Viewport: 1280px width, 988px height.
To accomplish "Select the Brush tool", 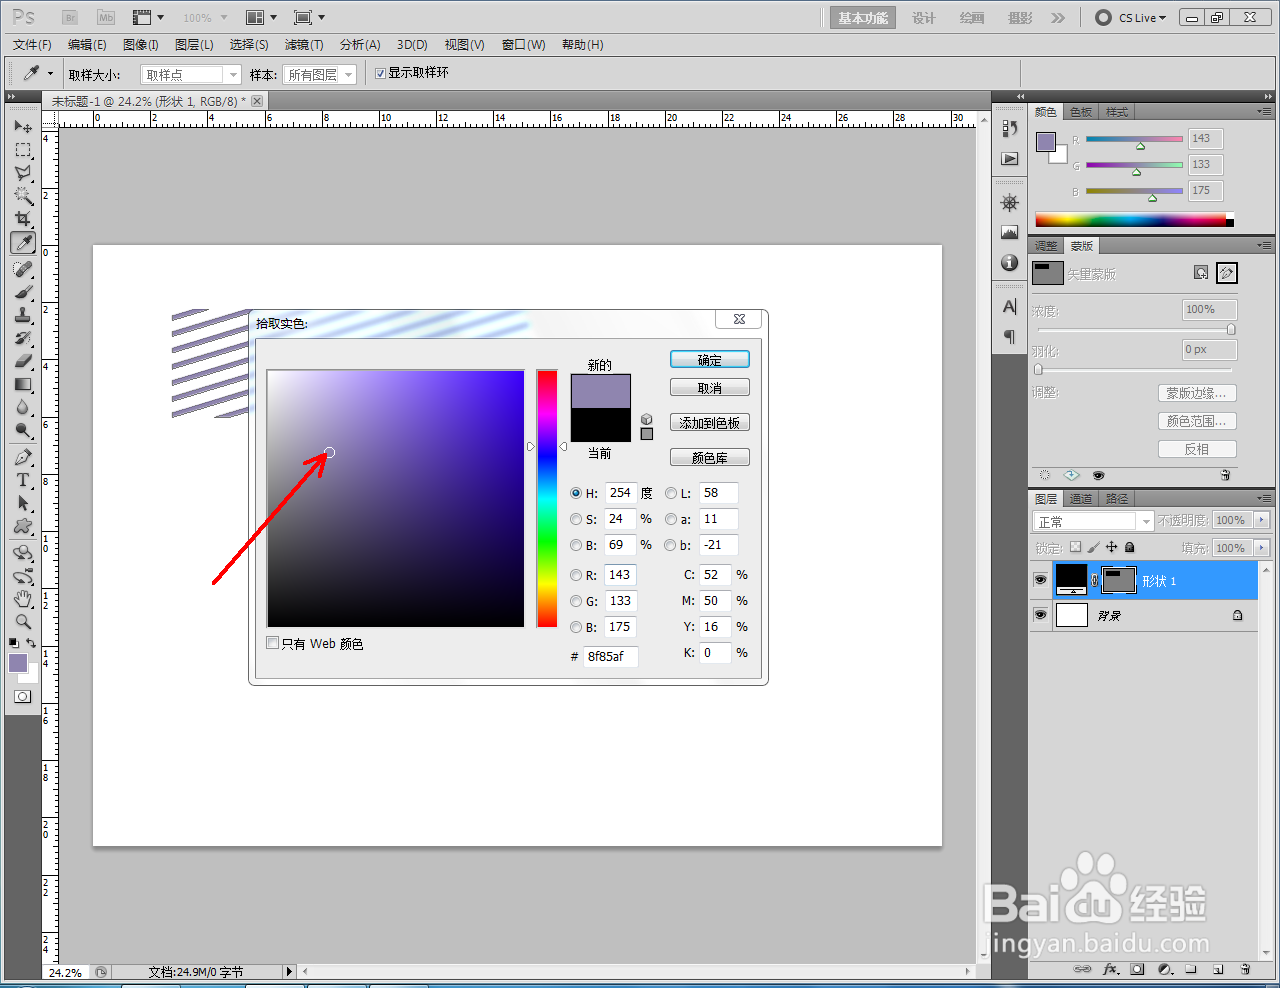I will [x=23, y=292].
